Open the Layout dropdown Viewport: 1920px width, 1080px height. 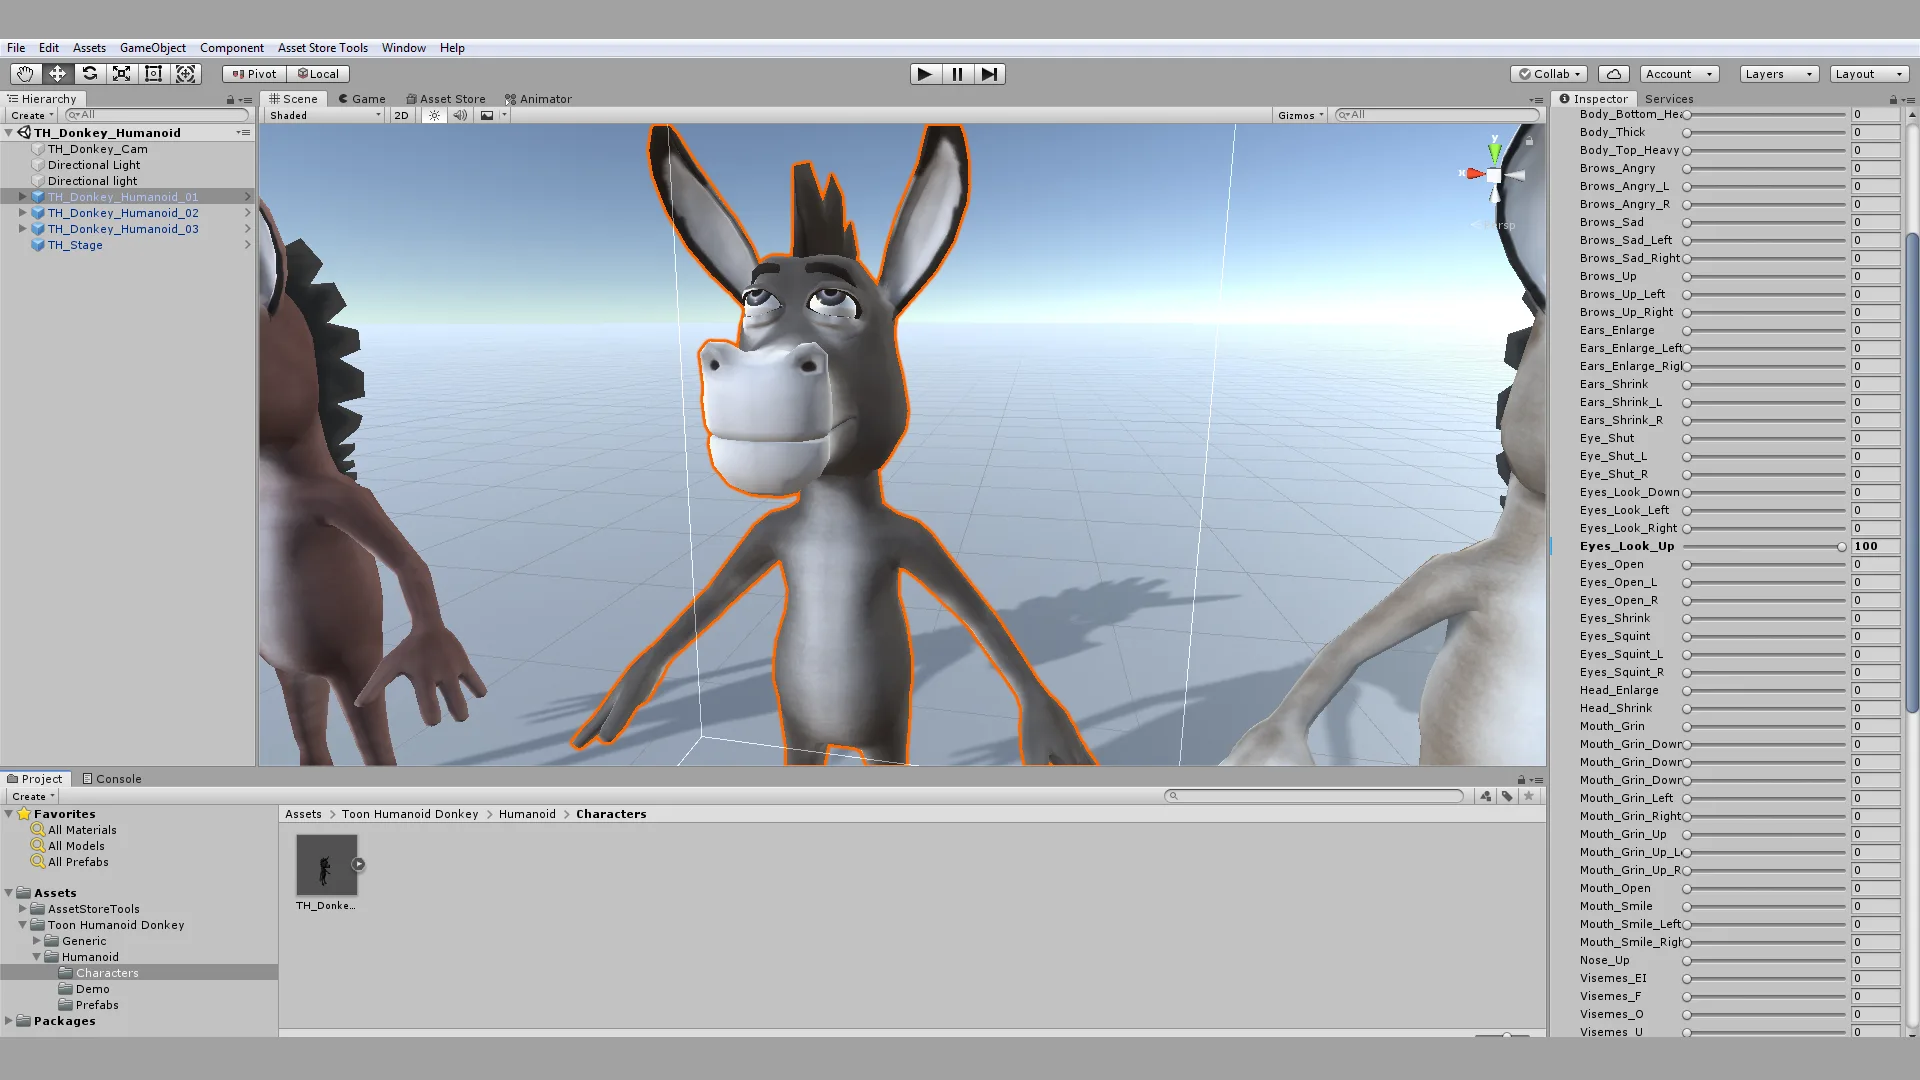pos(1869,73)
